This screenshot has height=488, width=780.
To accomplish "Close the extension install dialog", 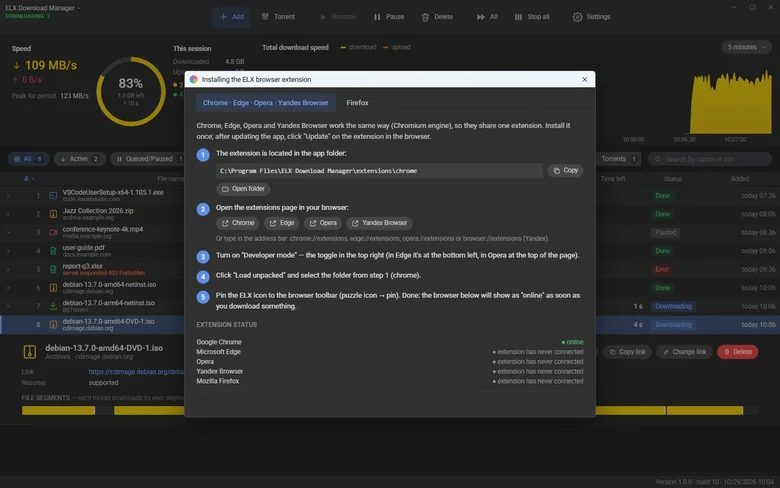I will [585, 80].
